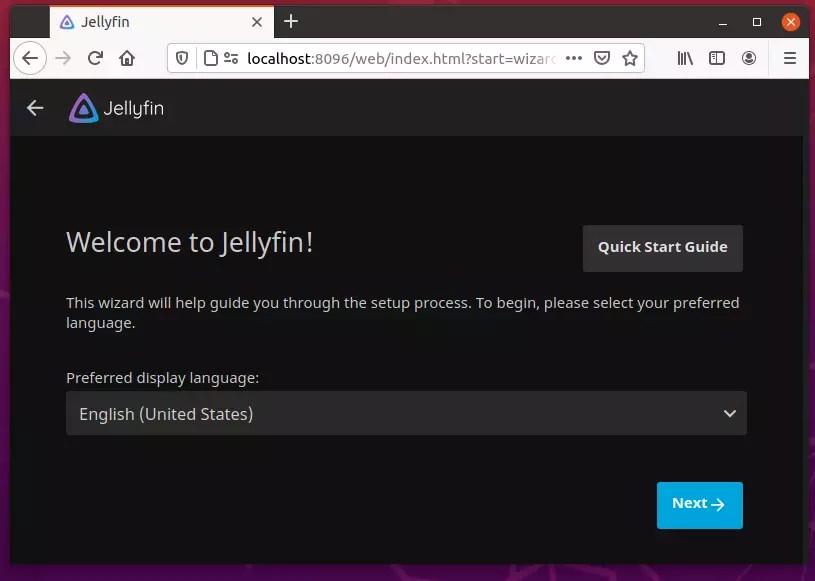Open the Firefox hamburger menu

(789, 58)
